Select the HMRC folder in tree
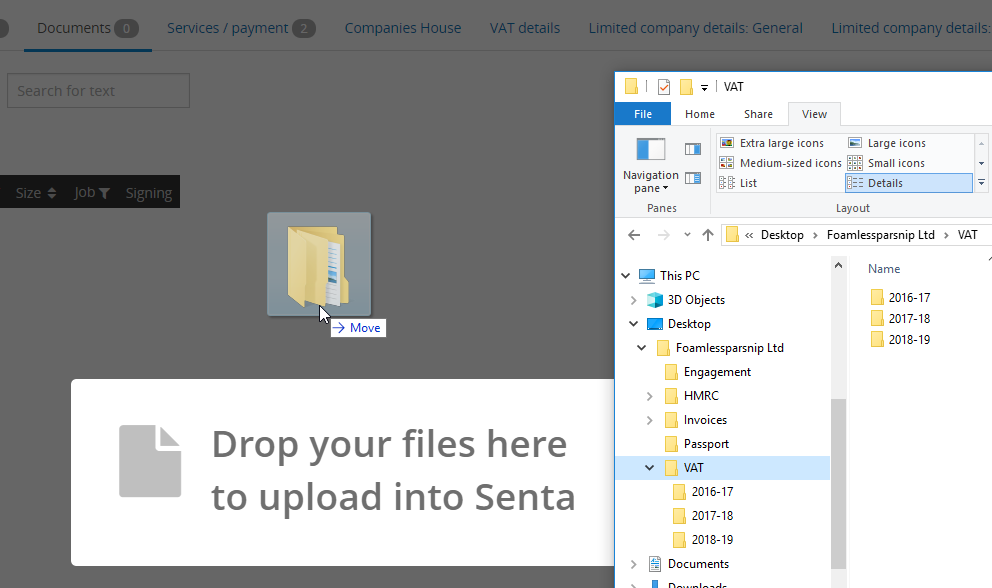 [701, 396]
